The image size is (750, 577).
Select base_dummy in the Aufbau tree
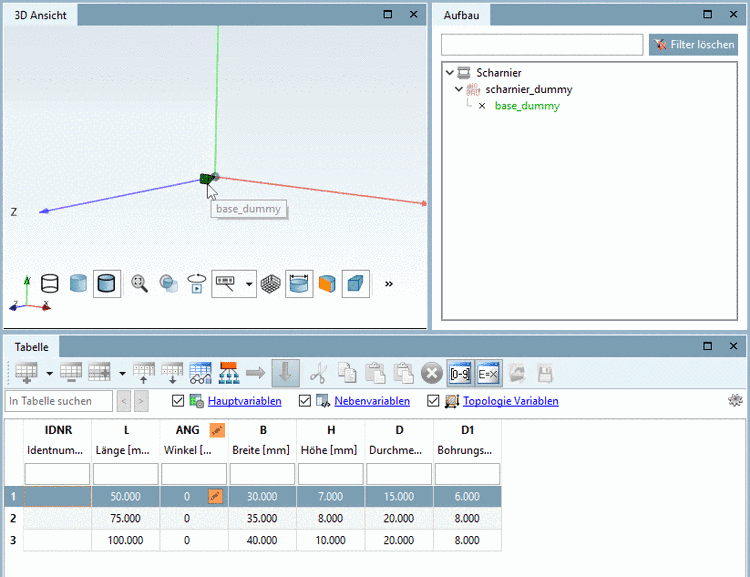pyautogui.click(x=527, y=106)
